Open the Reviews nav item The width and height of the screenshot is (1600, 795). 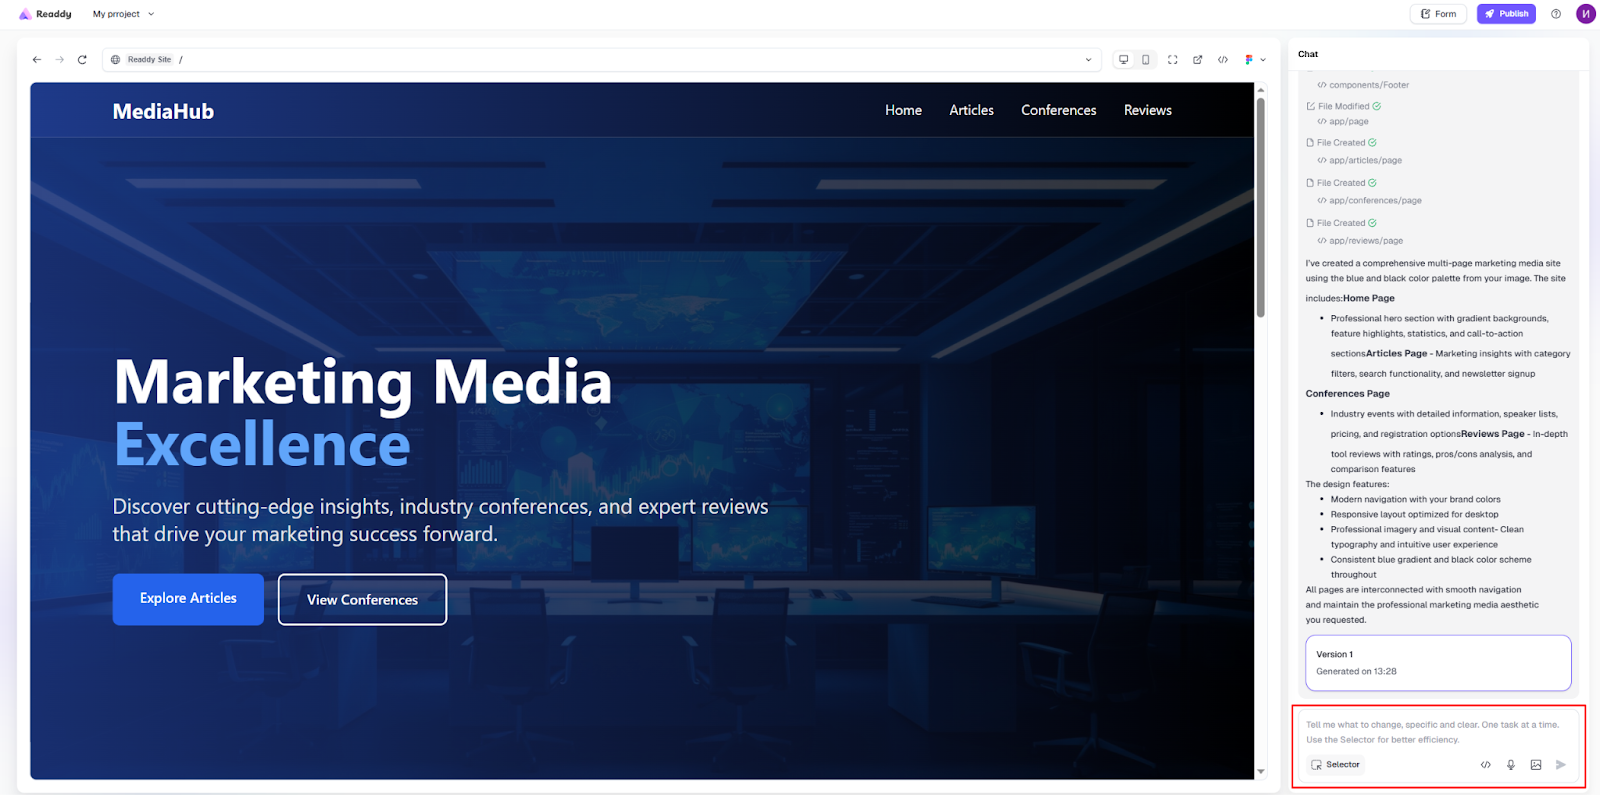[x=1148, y=111]
